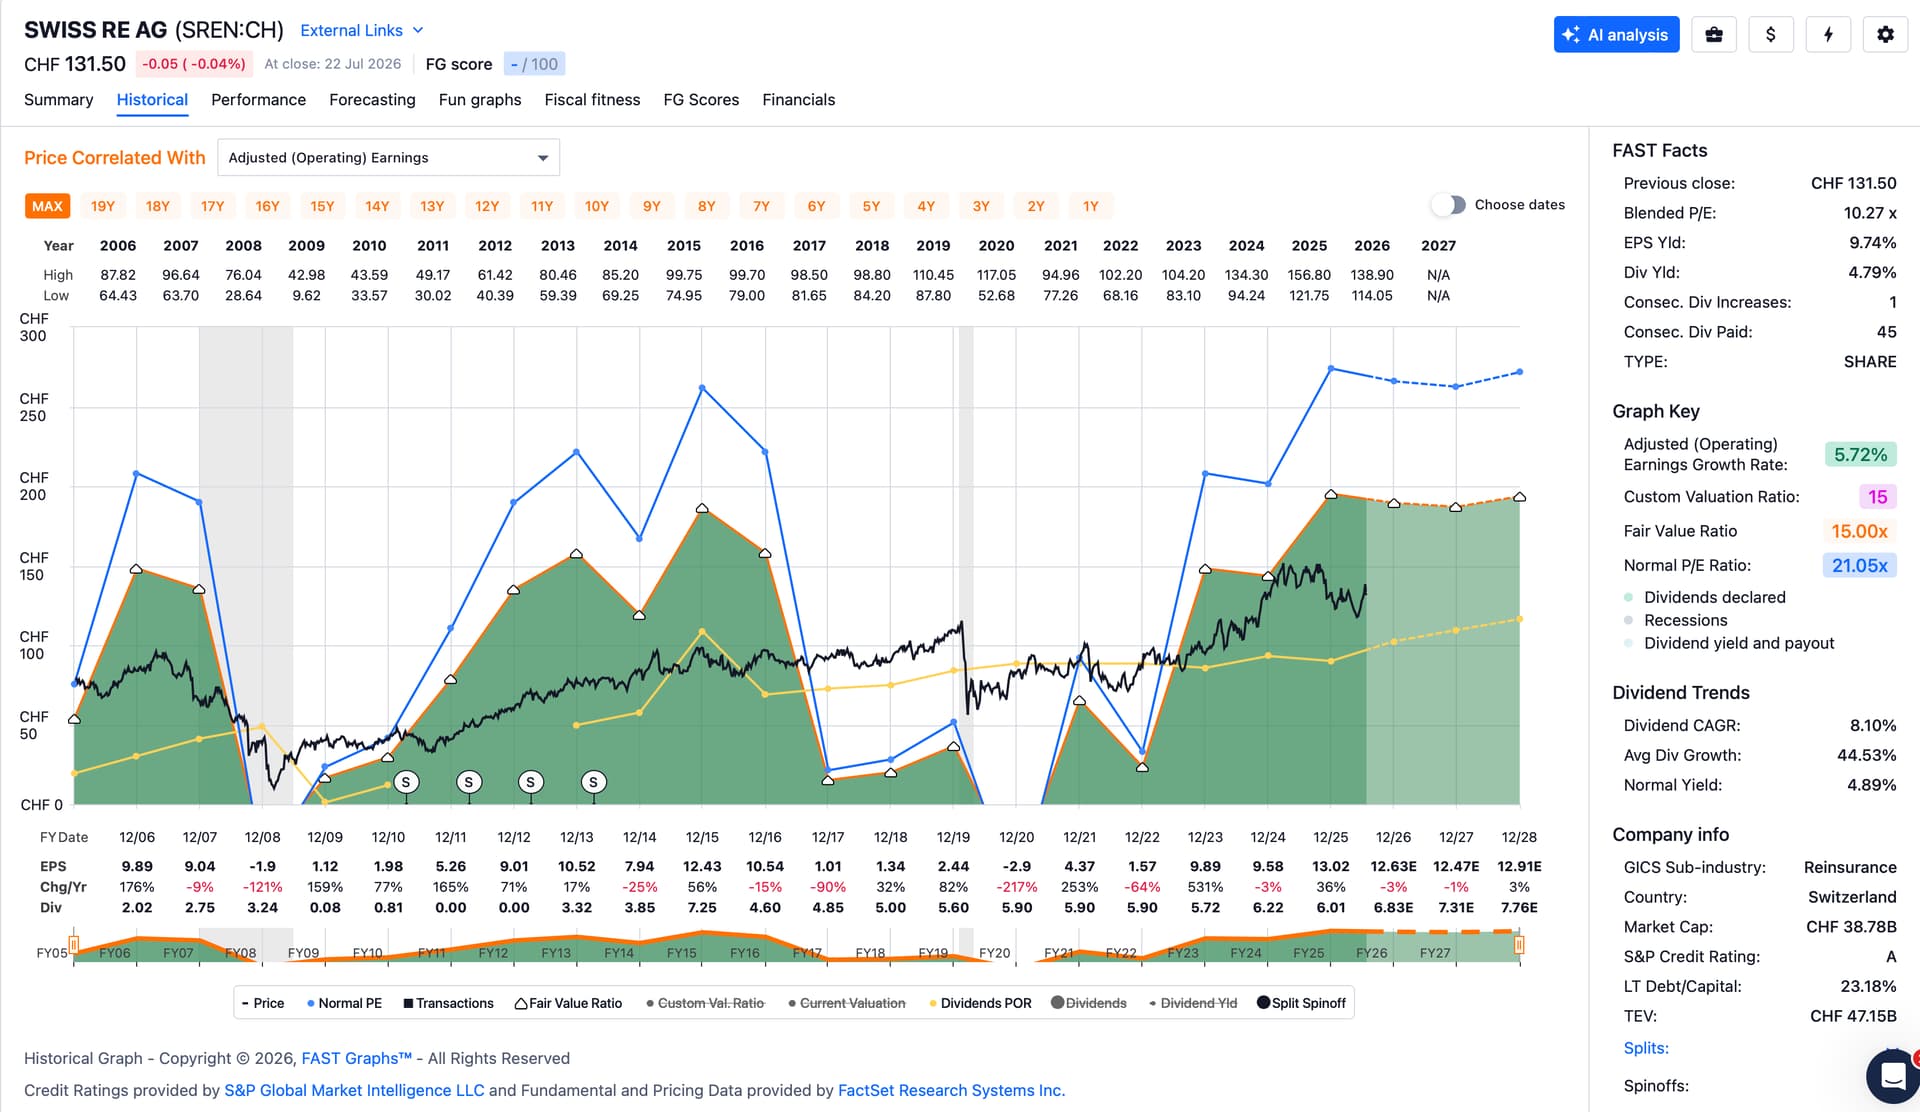
Task: Click the FG score badge
Action: [534, 64]
